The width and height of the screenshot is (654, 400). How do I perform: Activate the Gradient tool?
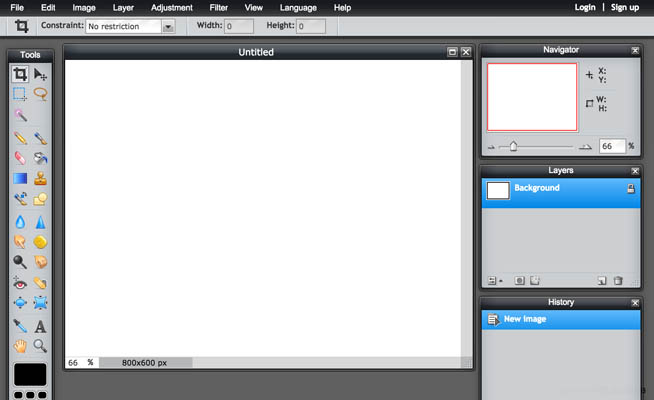(x=20, y=179)
